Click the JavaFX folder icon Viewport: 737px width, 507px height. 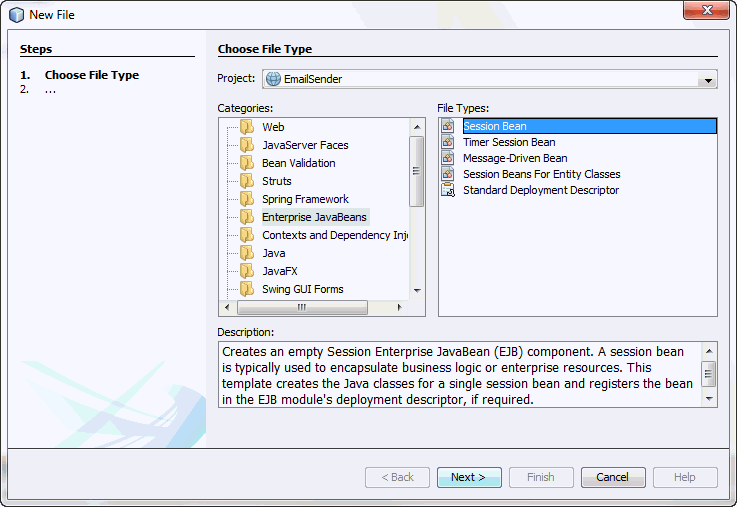click(247, 271)
